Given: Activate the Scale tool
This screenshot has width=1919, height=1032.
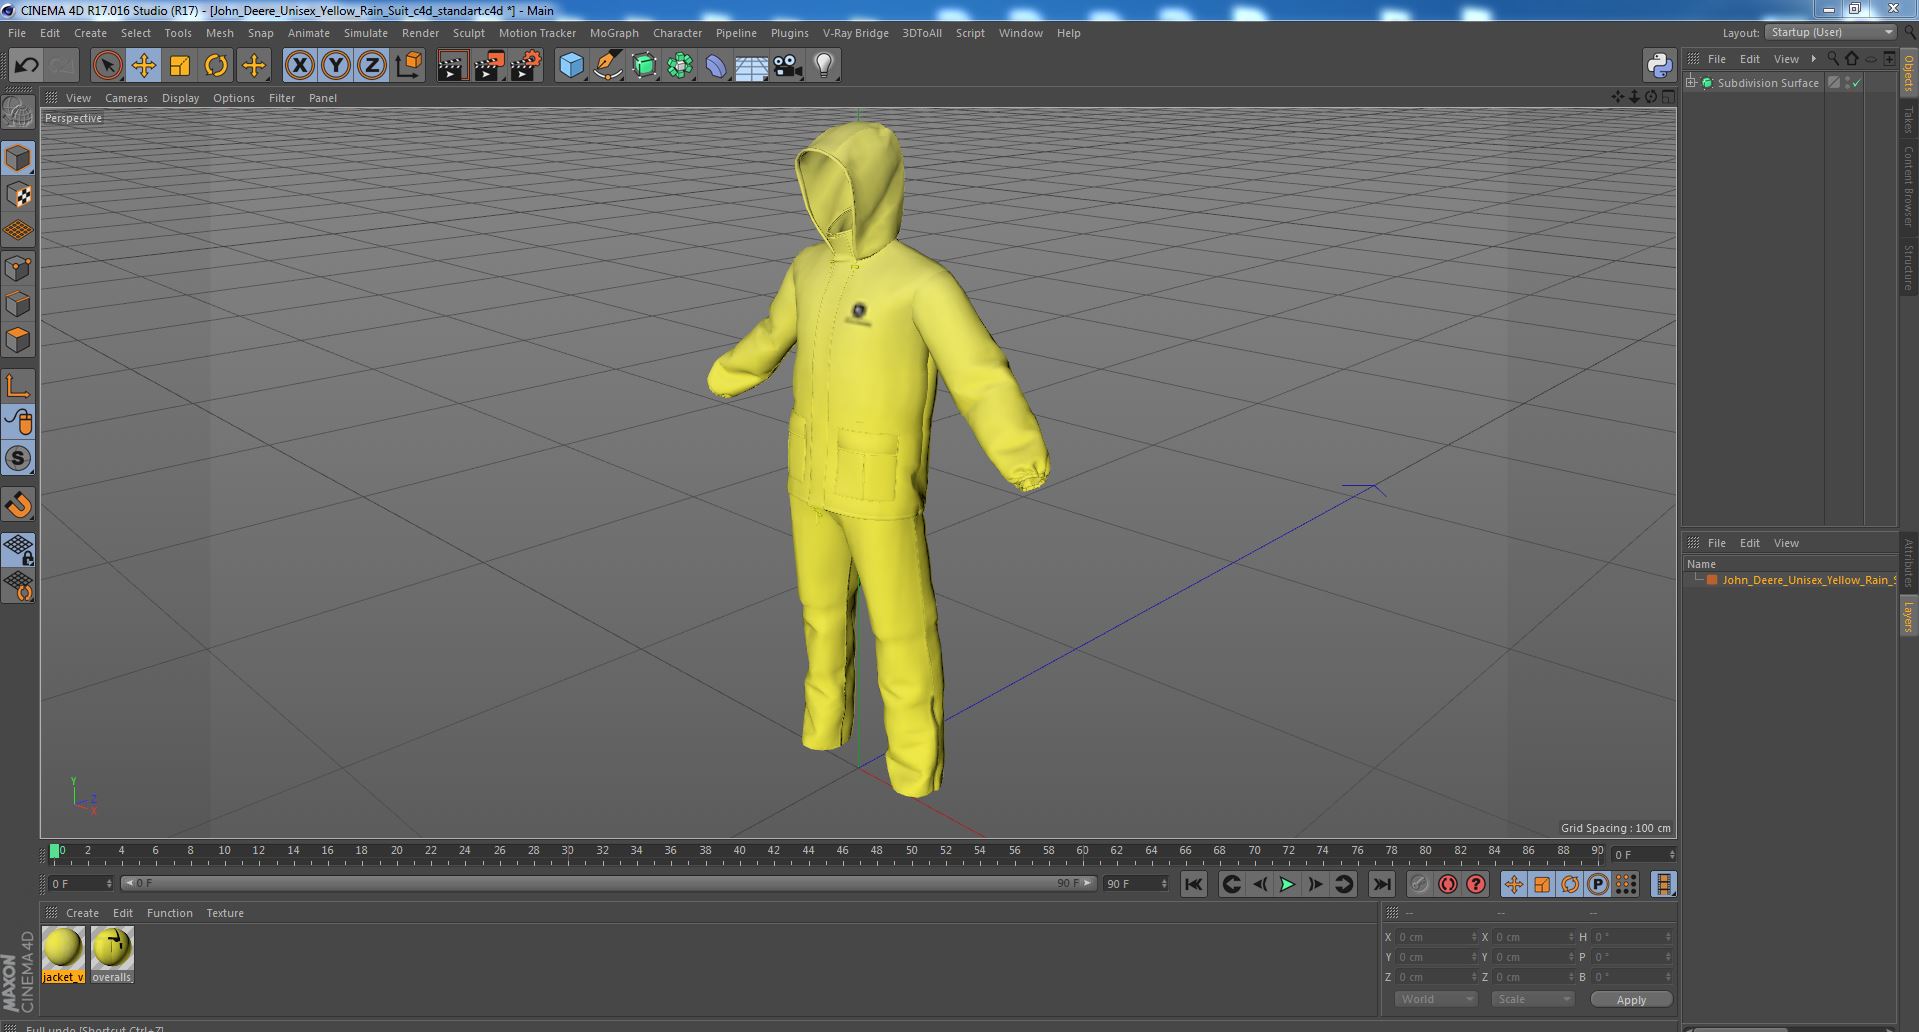Looking at the screenshot, I should pos(180,66).
